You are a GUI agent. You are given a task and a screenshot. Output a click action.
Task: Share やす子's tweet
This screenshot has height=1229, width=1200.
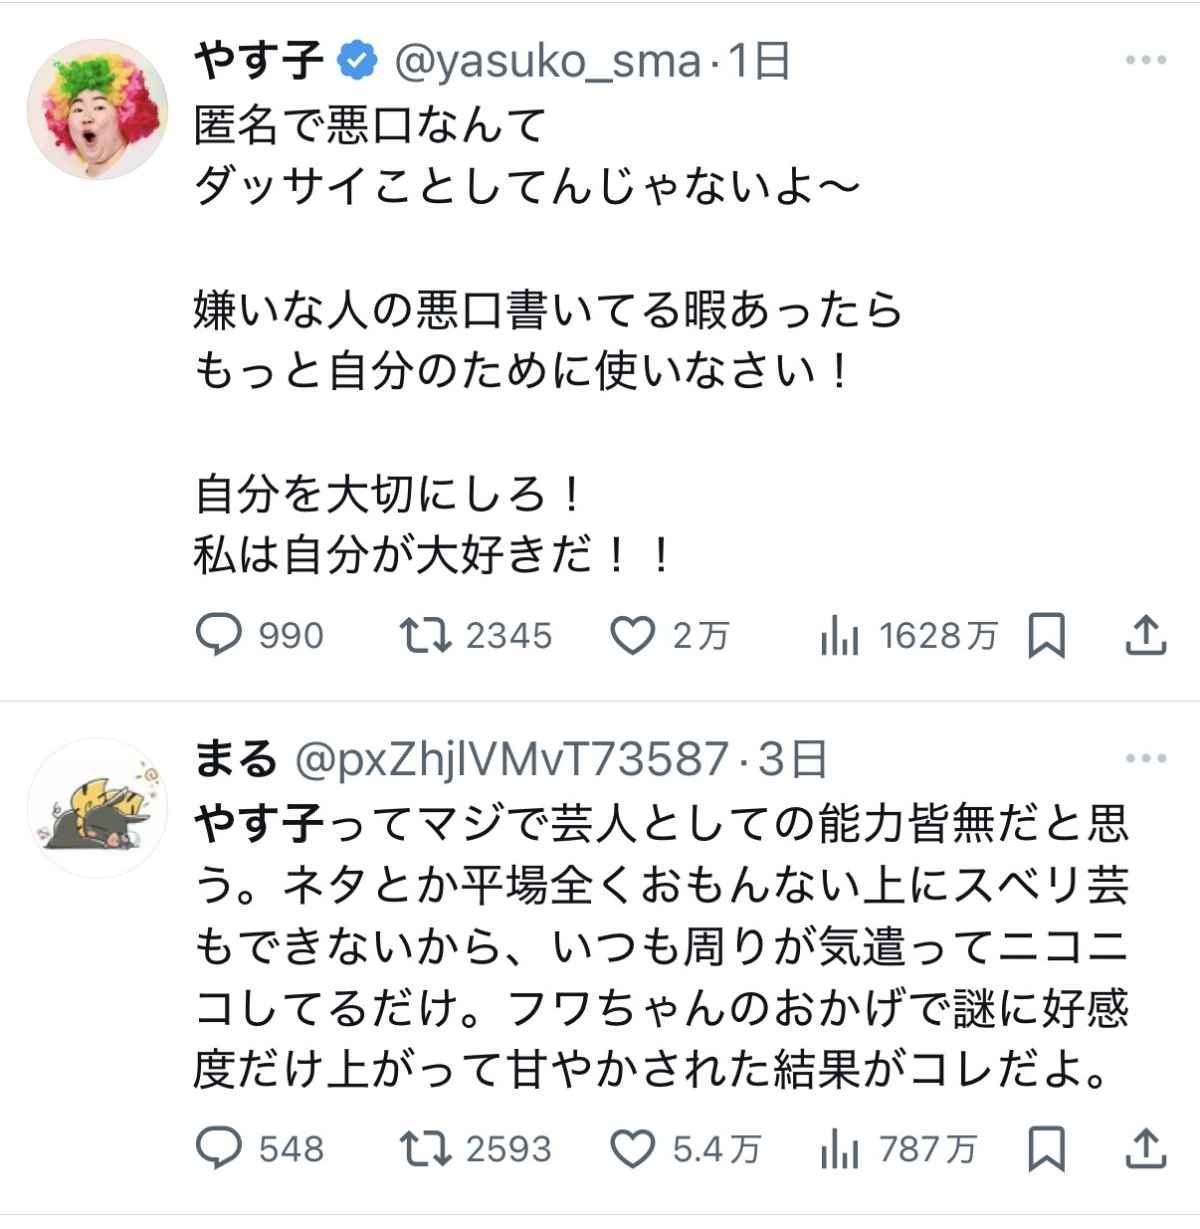[x=1145, y=636]
